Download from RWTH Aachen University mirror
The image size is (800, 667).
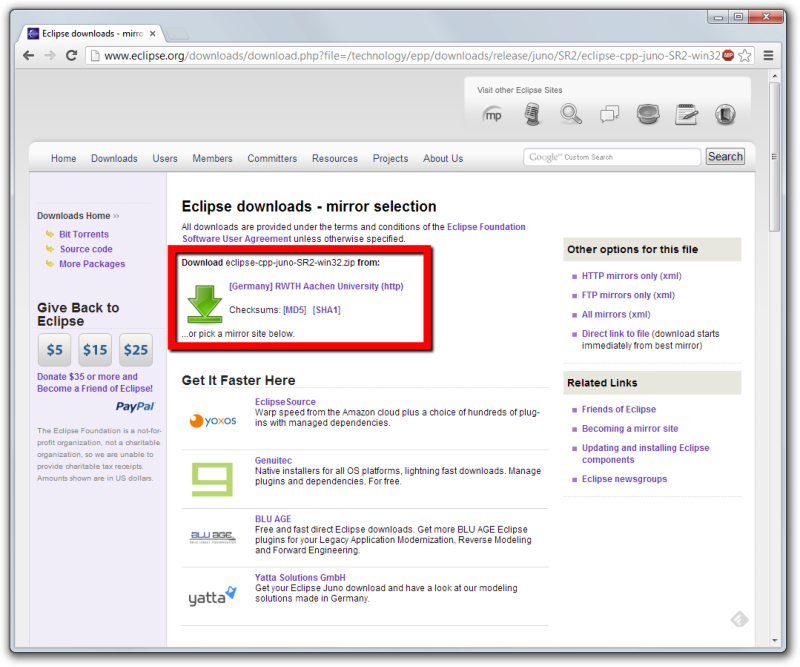(x=316, y=286)
